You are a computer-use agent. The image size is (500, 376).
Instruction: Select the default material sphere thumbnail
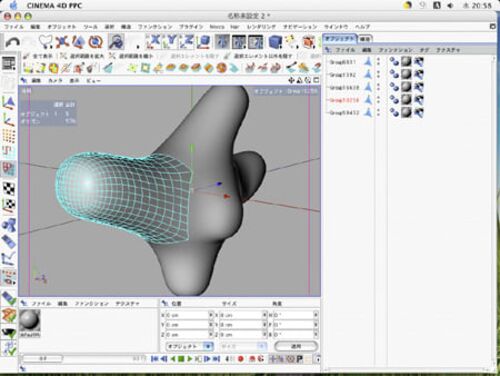click(x=30, y=321)
